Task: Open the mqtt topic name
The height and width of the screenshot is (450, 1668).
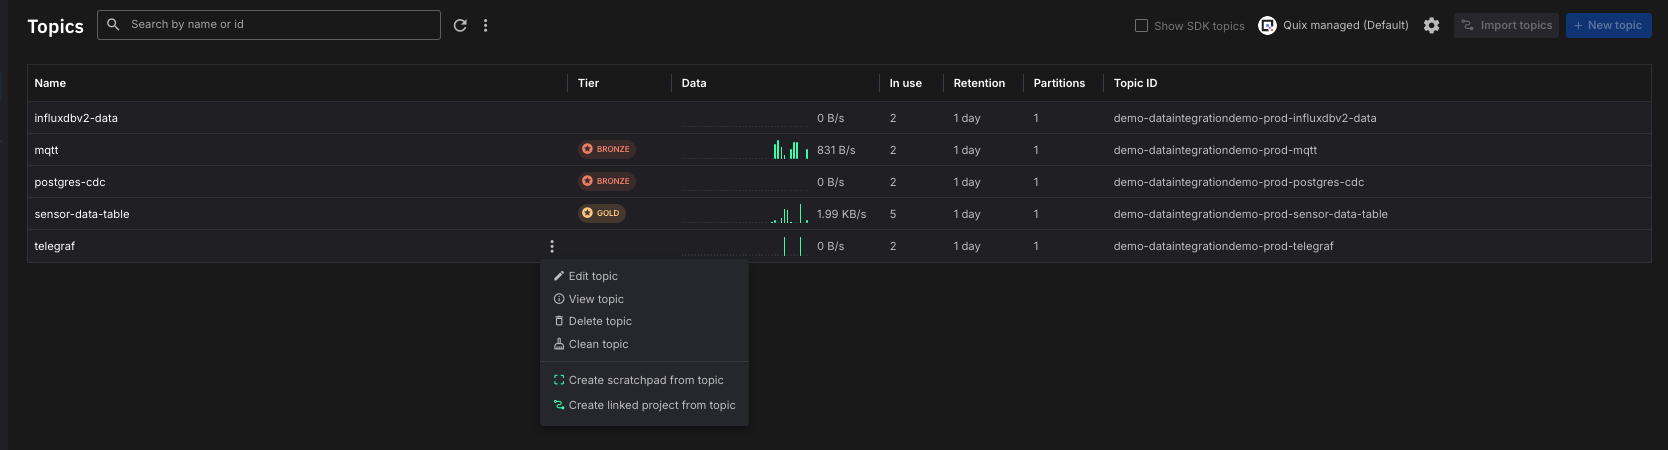Action: [46, 150]
